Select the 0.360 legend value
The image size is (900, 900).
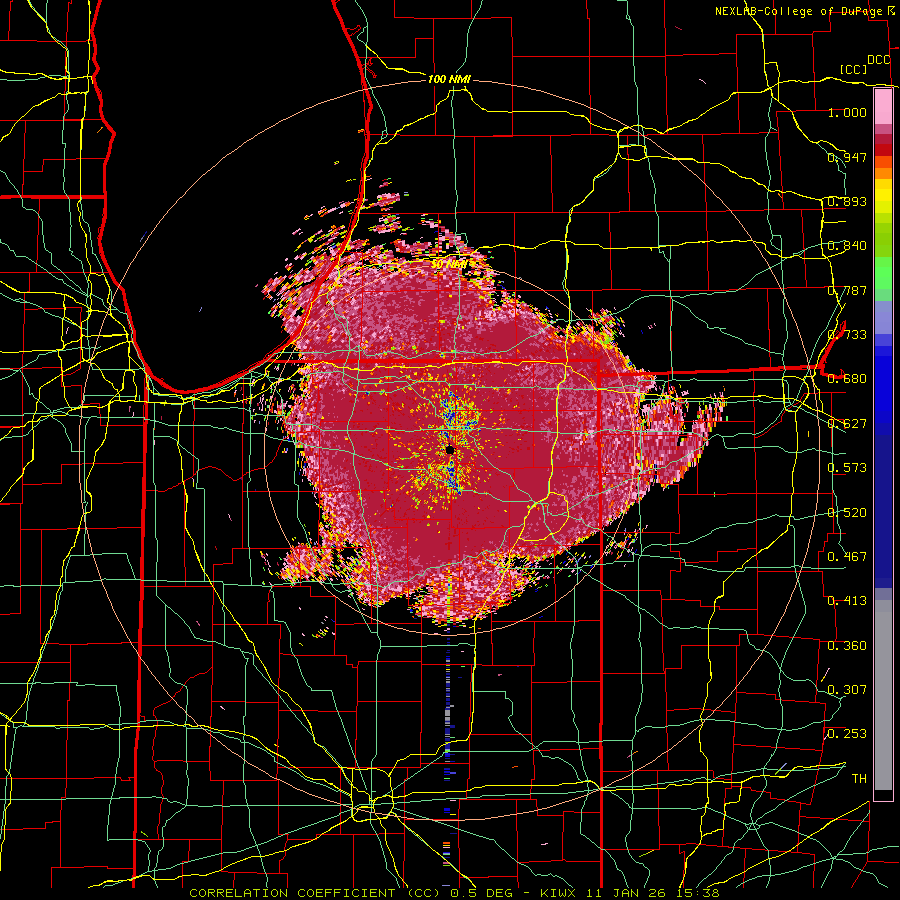[847, 645]
